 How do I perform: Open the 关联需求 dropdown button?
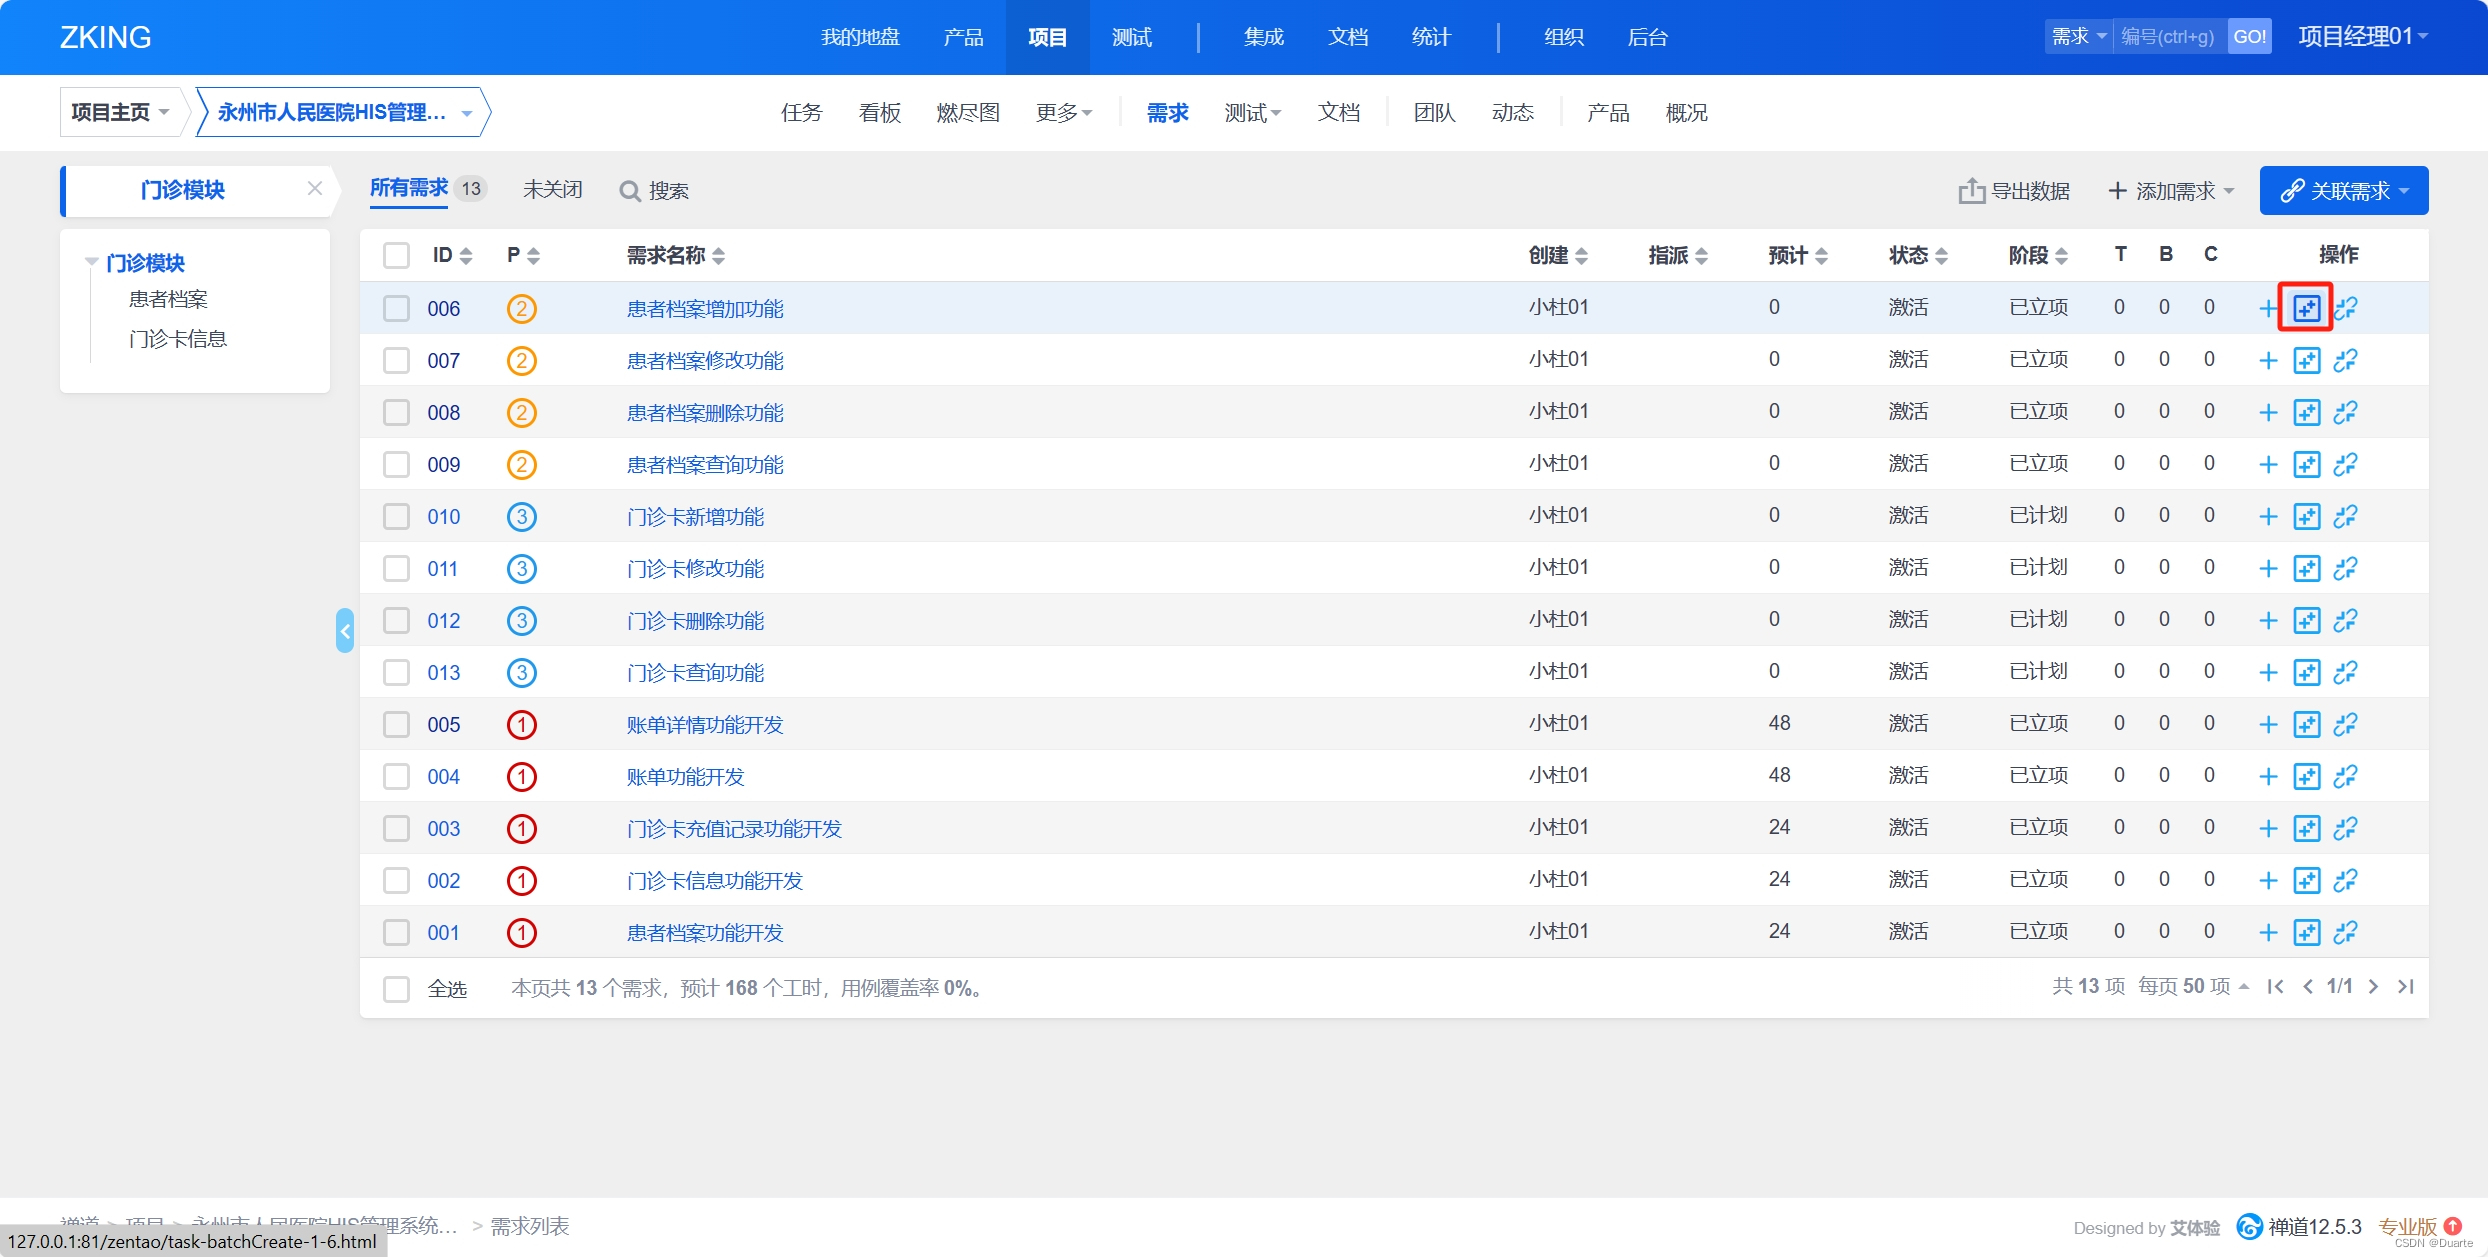[2343, 191]
